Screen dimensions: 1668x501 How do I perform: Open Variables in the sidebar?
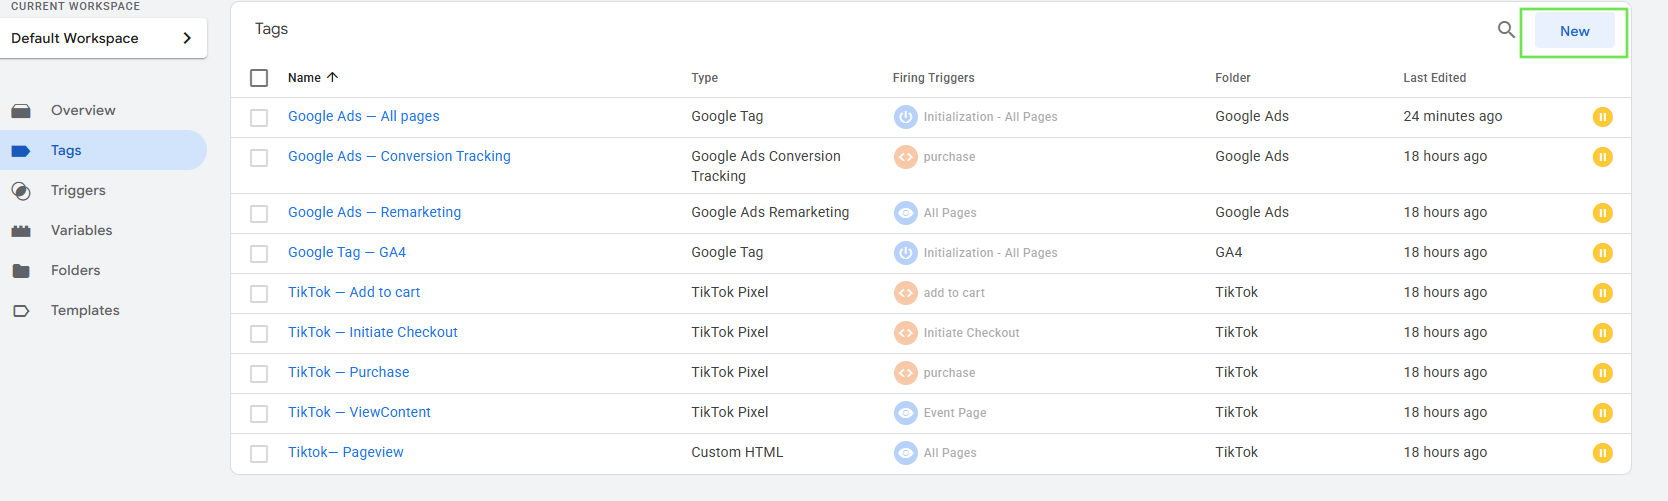click(82, 230)
